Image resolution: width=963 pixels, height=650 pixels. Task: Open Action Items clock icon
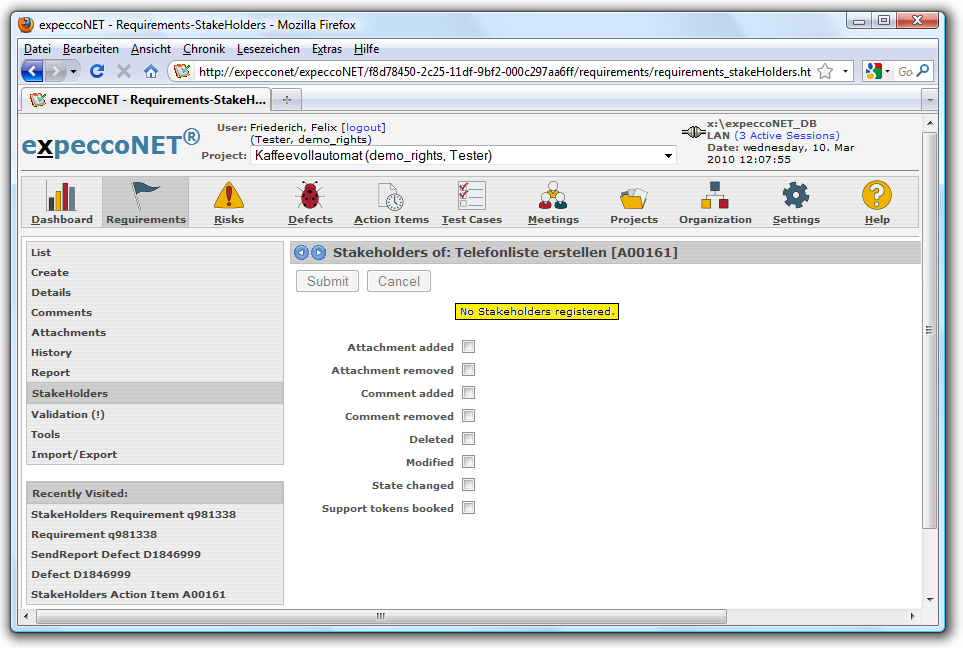tap(391, 196)
